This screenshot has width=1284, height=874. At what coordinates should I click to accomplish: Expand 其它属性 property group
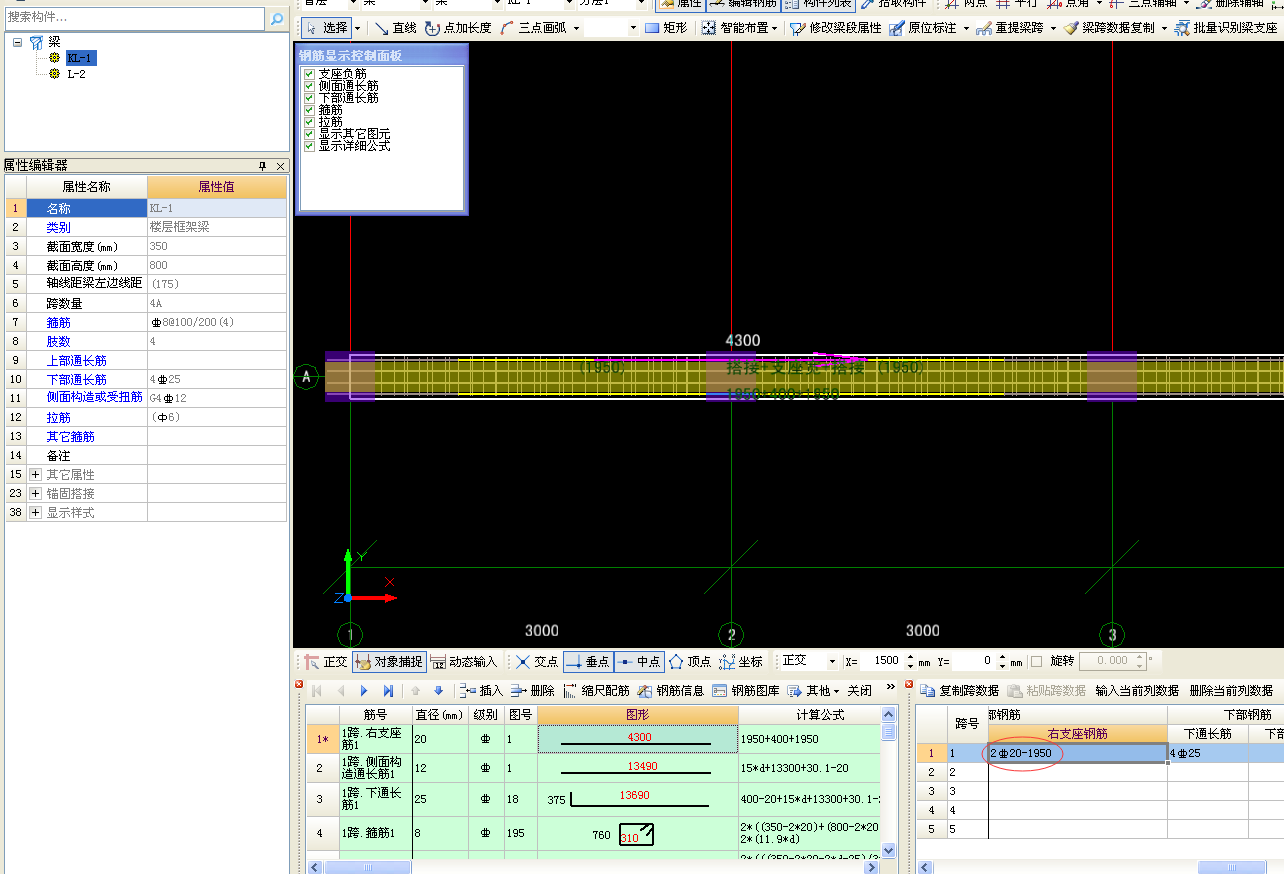pyautogui.click(x=35, y=474)
